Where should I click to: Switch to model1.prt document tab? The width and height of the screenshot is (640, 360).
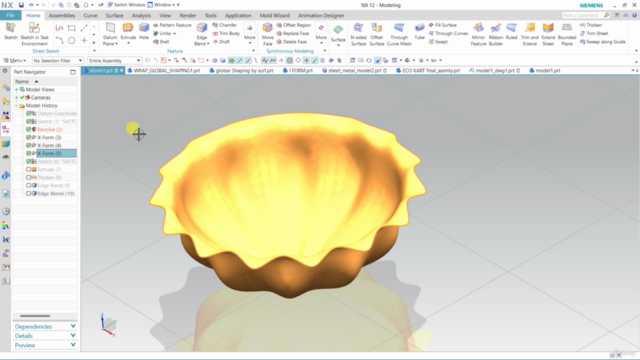click(x=544, y=71)
